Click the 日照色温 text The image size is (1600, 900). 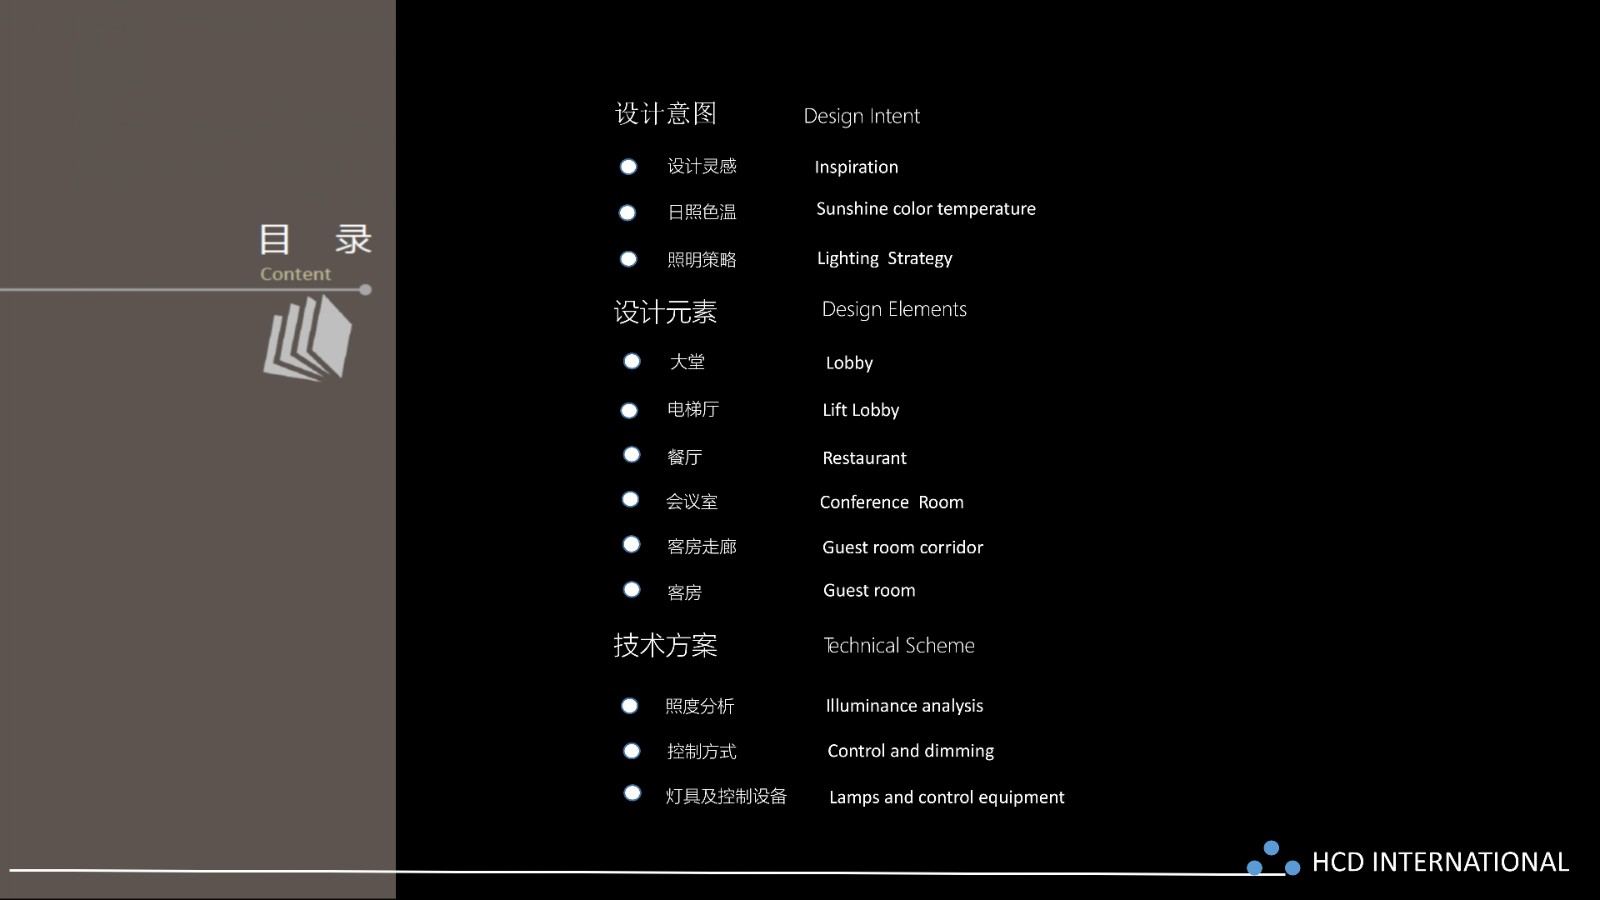[702, 212]
